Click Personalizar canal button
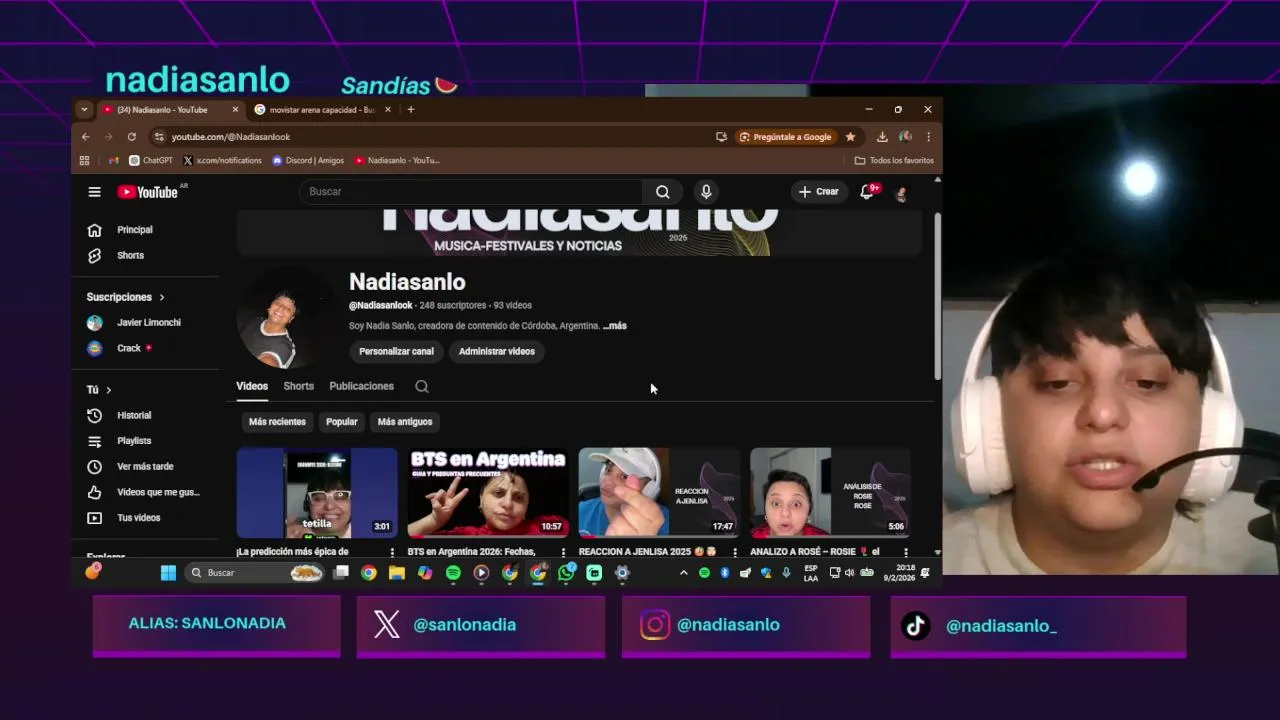The height and width of the screenshot is (720, 1280). (396, 351)
